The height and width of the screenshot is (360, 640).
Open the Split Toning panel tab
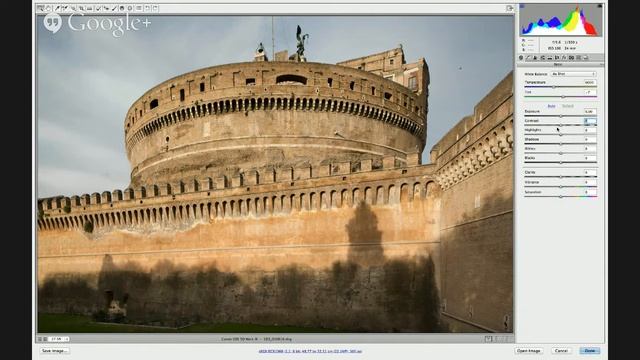550,58
